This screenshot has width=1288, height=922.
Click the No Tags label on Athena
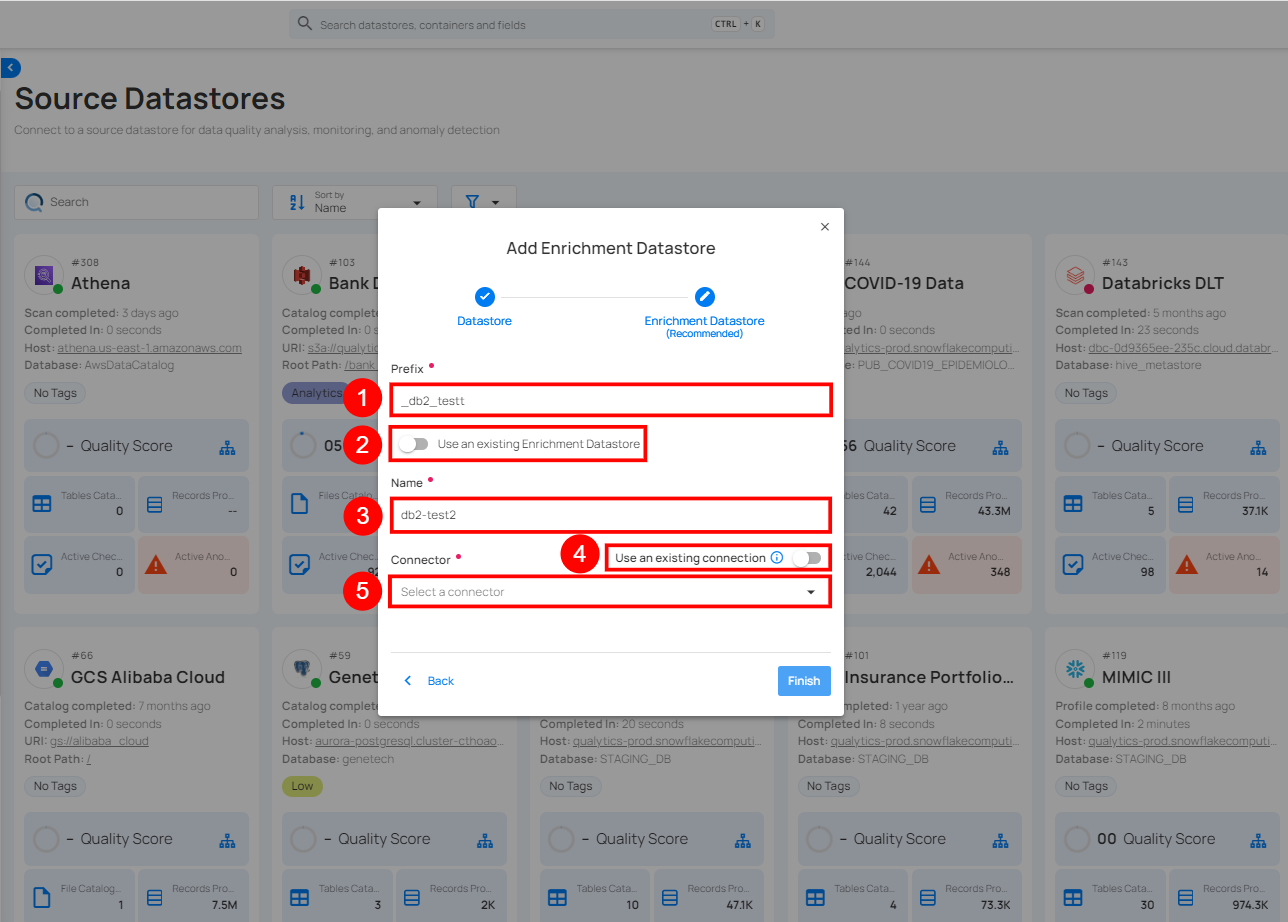[x=55, y=393]
